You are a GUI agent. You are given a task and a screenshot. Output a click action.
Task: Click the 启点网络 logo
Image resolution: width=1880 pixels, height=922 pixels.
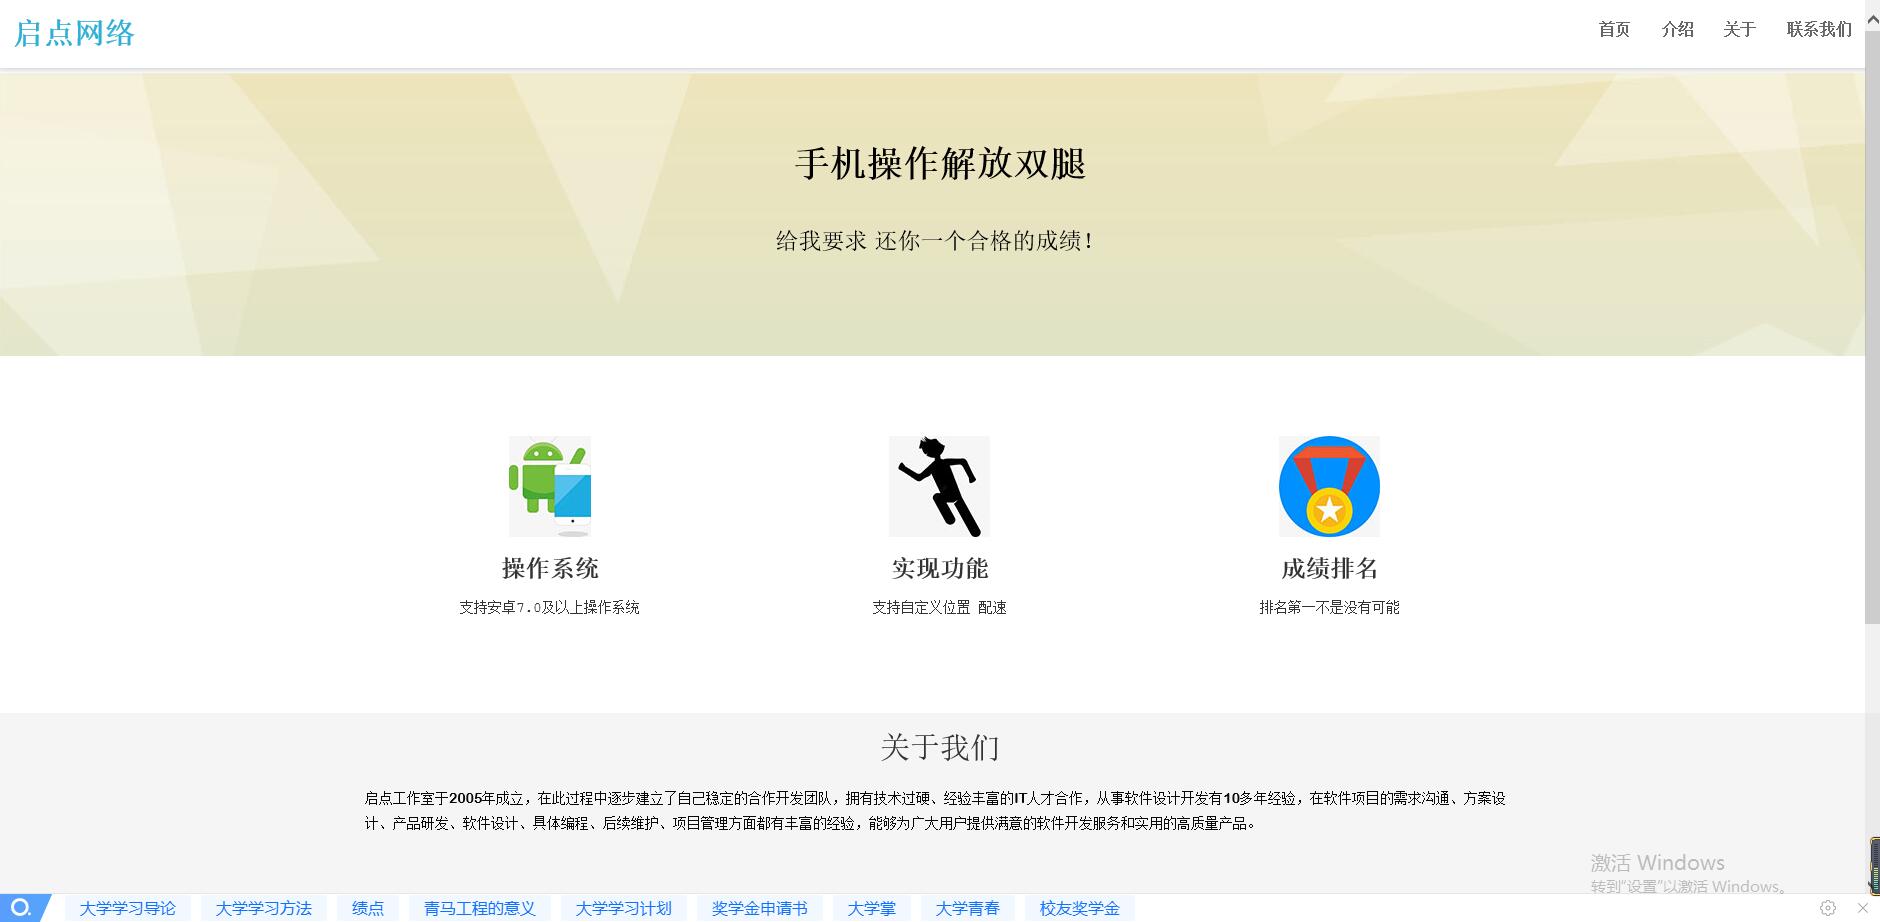75,31
